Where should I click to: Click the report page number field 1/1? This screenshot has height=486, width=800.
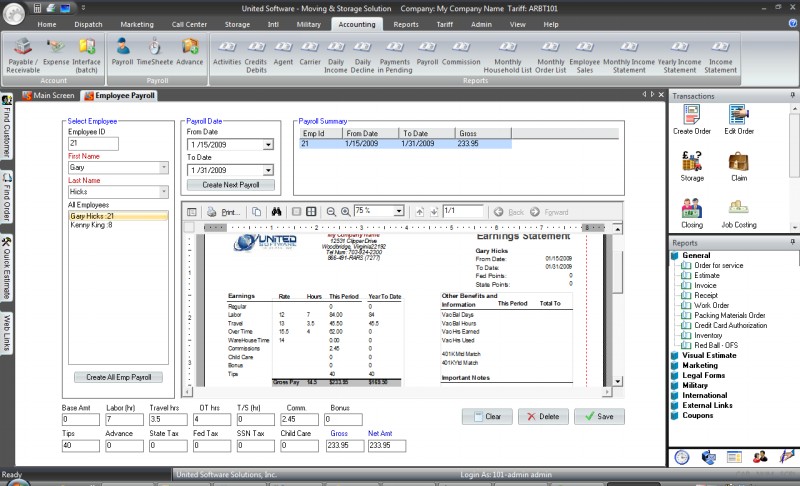click(463, 211)
